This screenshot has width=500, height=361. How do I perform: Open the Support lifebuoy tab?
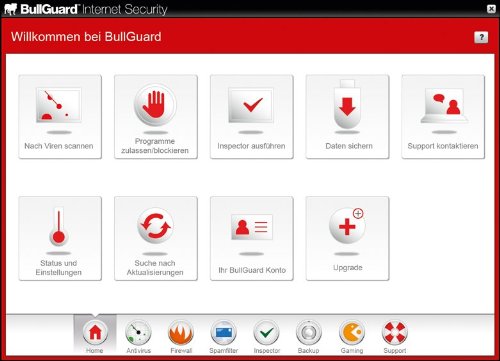pyautogui.click(x=395, y=337)
